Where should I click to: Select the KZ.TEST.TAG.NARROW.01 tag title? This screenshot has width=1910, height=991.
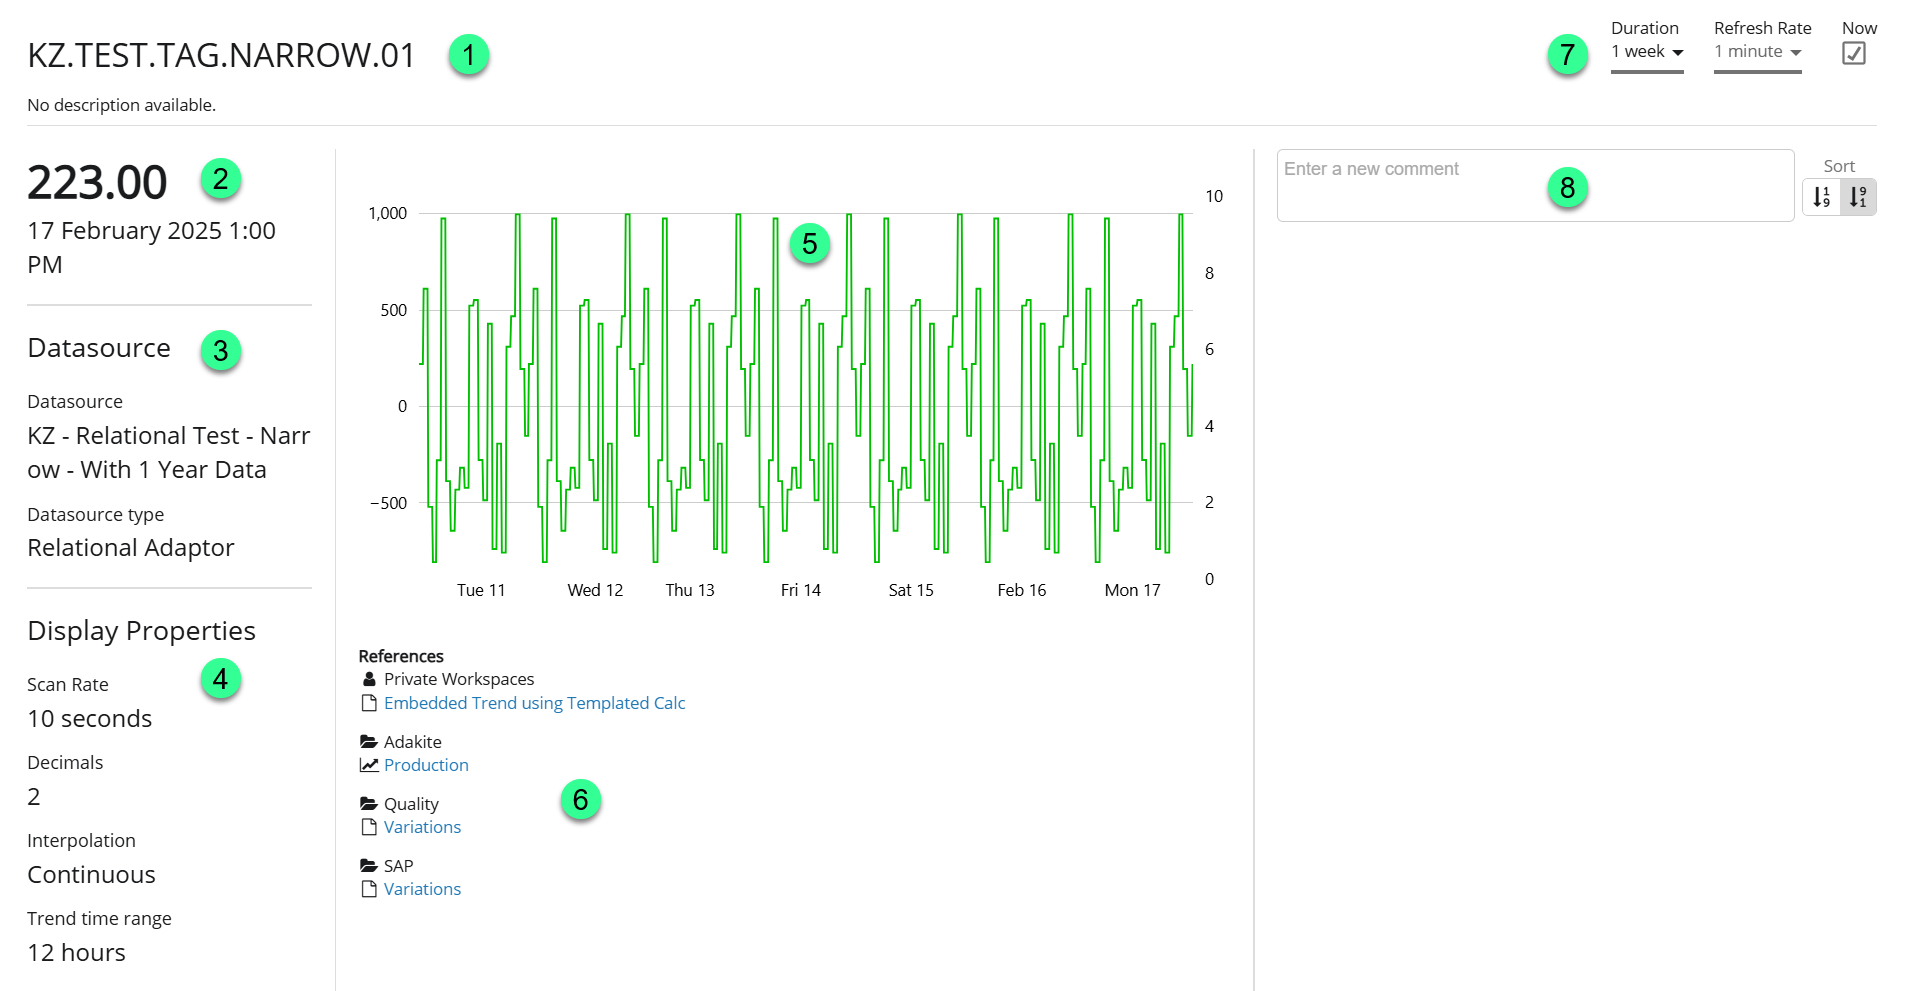[x=221, y=55]
